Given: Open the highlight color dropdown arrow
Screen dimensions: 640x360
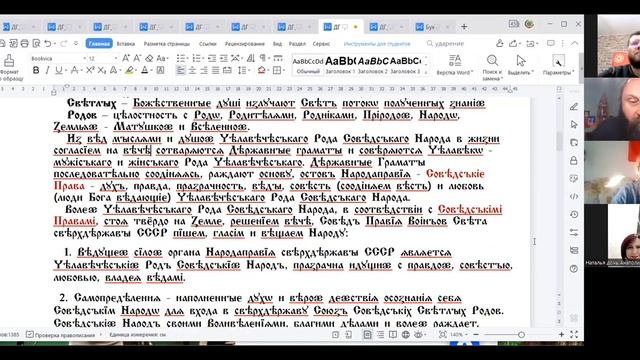Looking at the screenshot, I should point(136,70).
